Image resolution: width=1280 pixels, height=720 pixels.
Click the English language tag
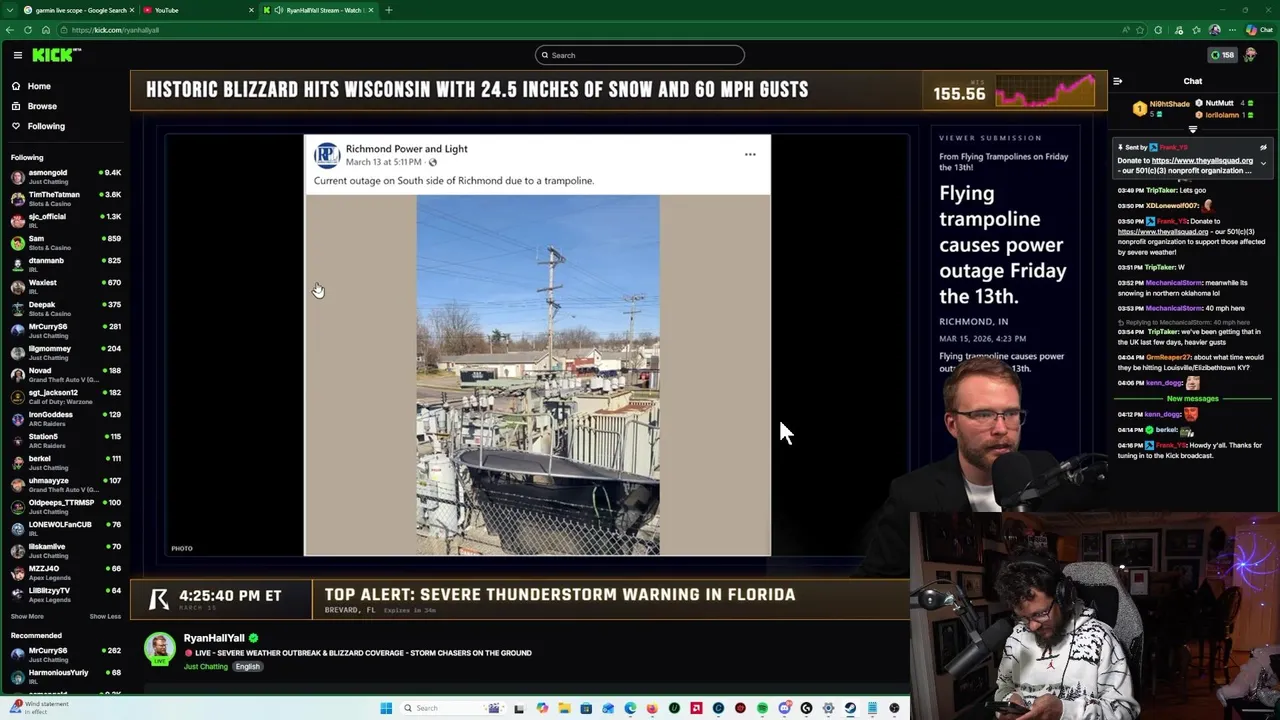point(247,667)
